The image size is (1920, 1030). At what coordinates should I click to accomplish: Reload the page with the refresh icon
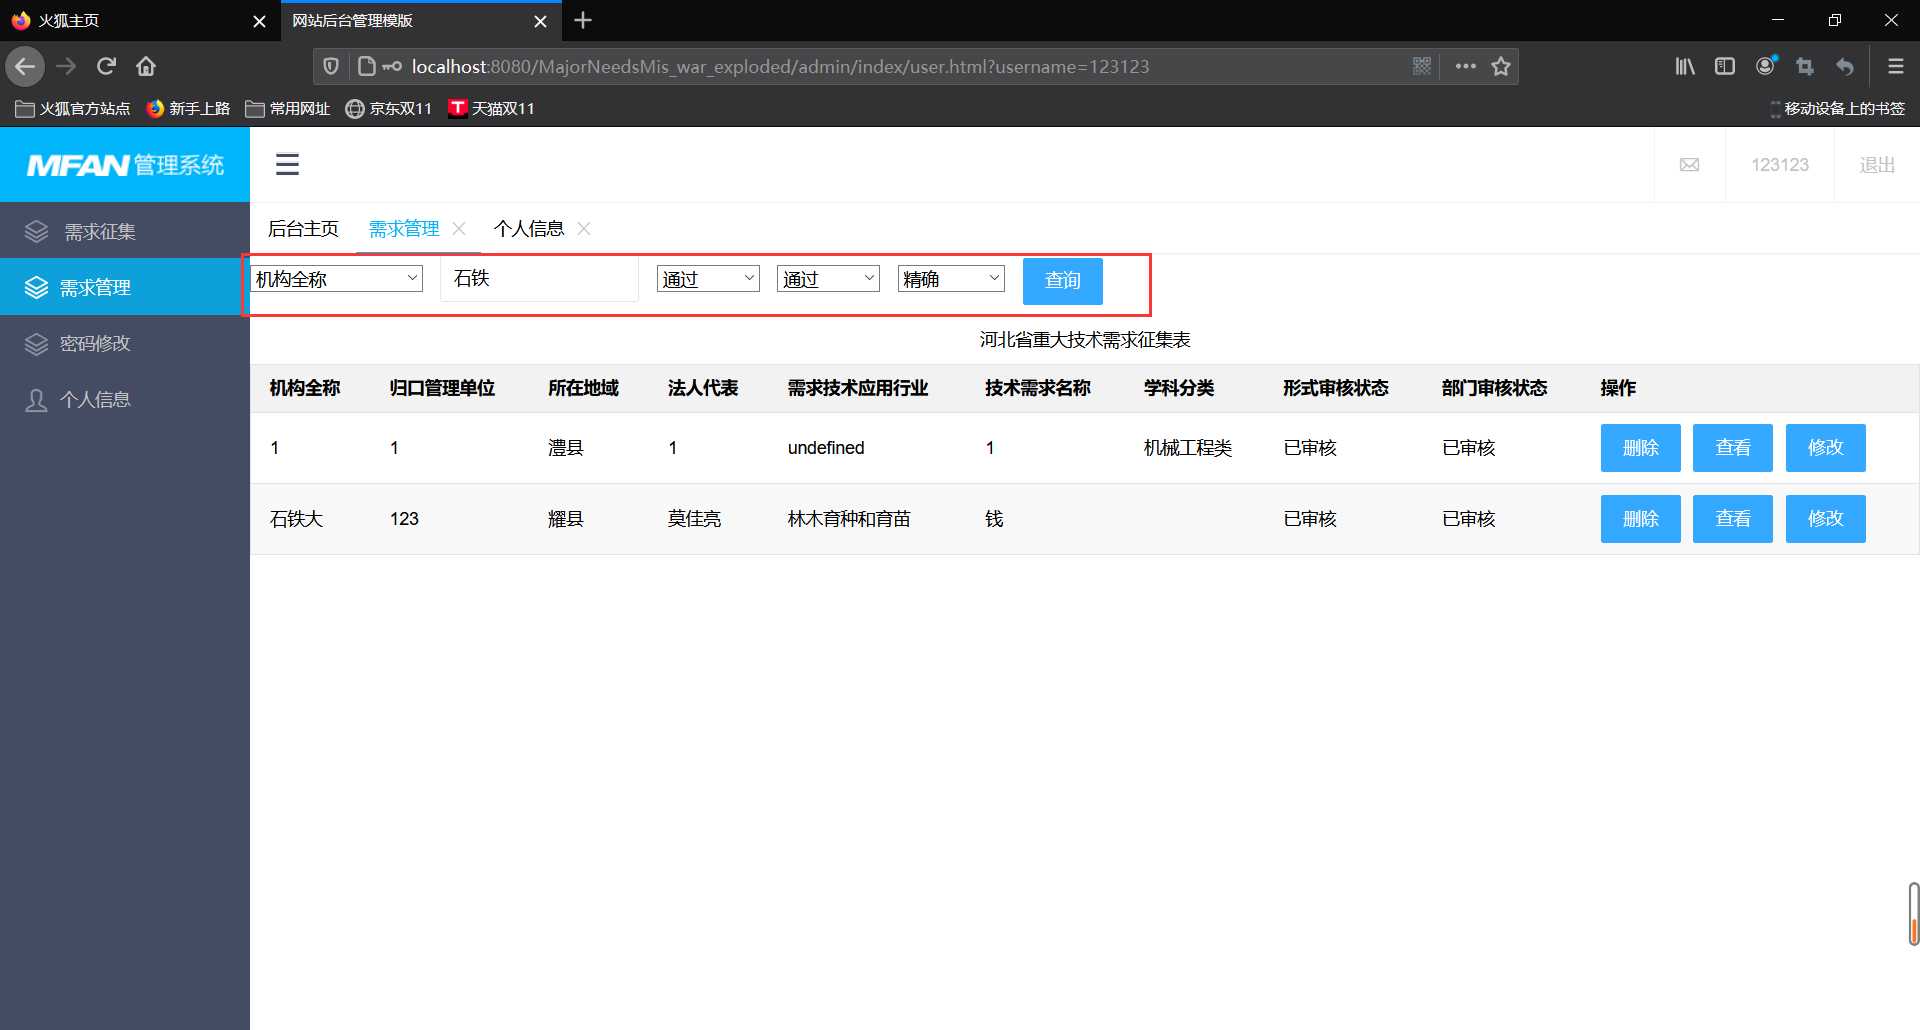pos(106,67)
